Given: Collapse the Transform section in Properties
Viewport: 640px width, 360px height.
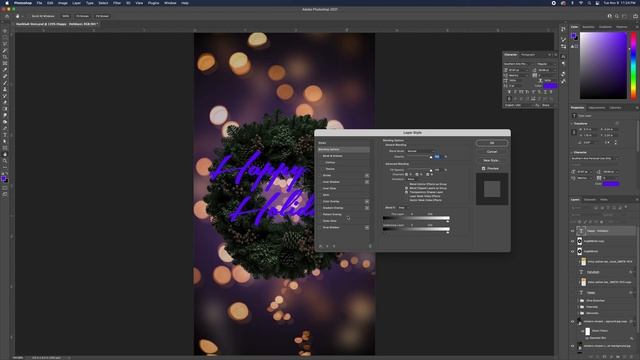Looking at the screenshot, I should pyautogui.click(x=572, y=124).
